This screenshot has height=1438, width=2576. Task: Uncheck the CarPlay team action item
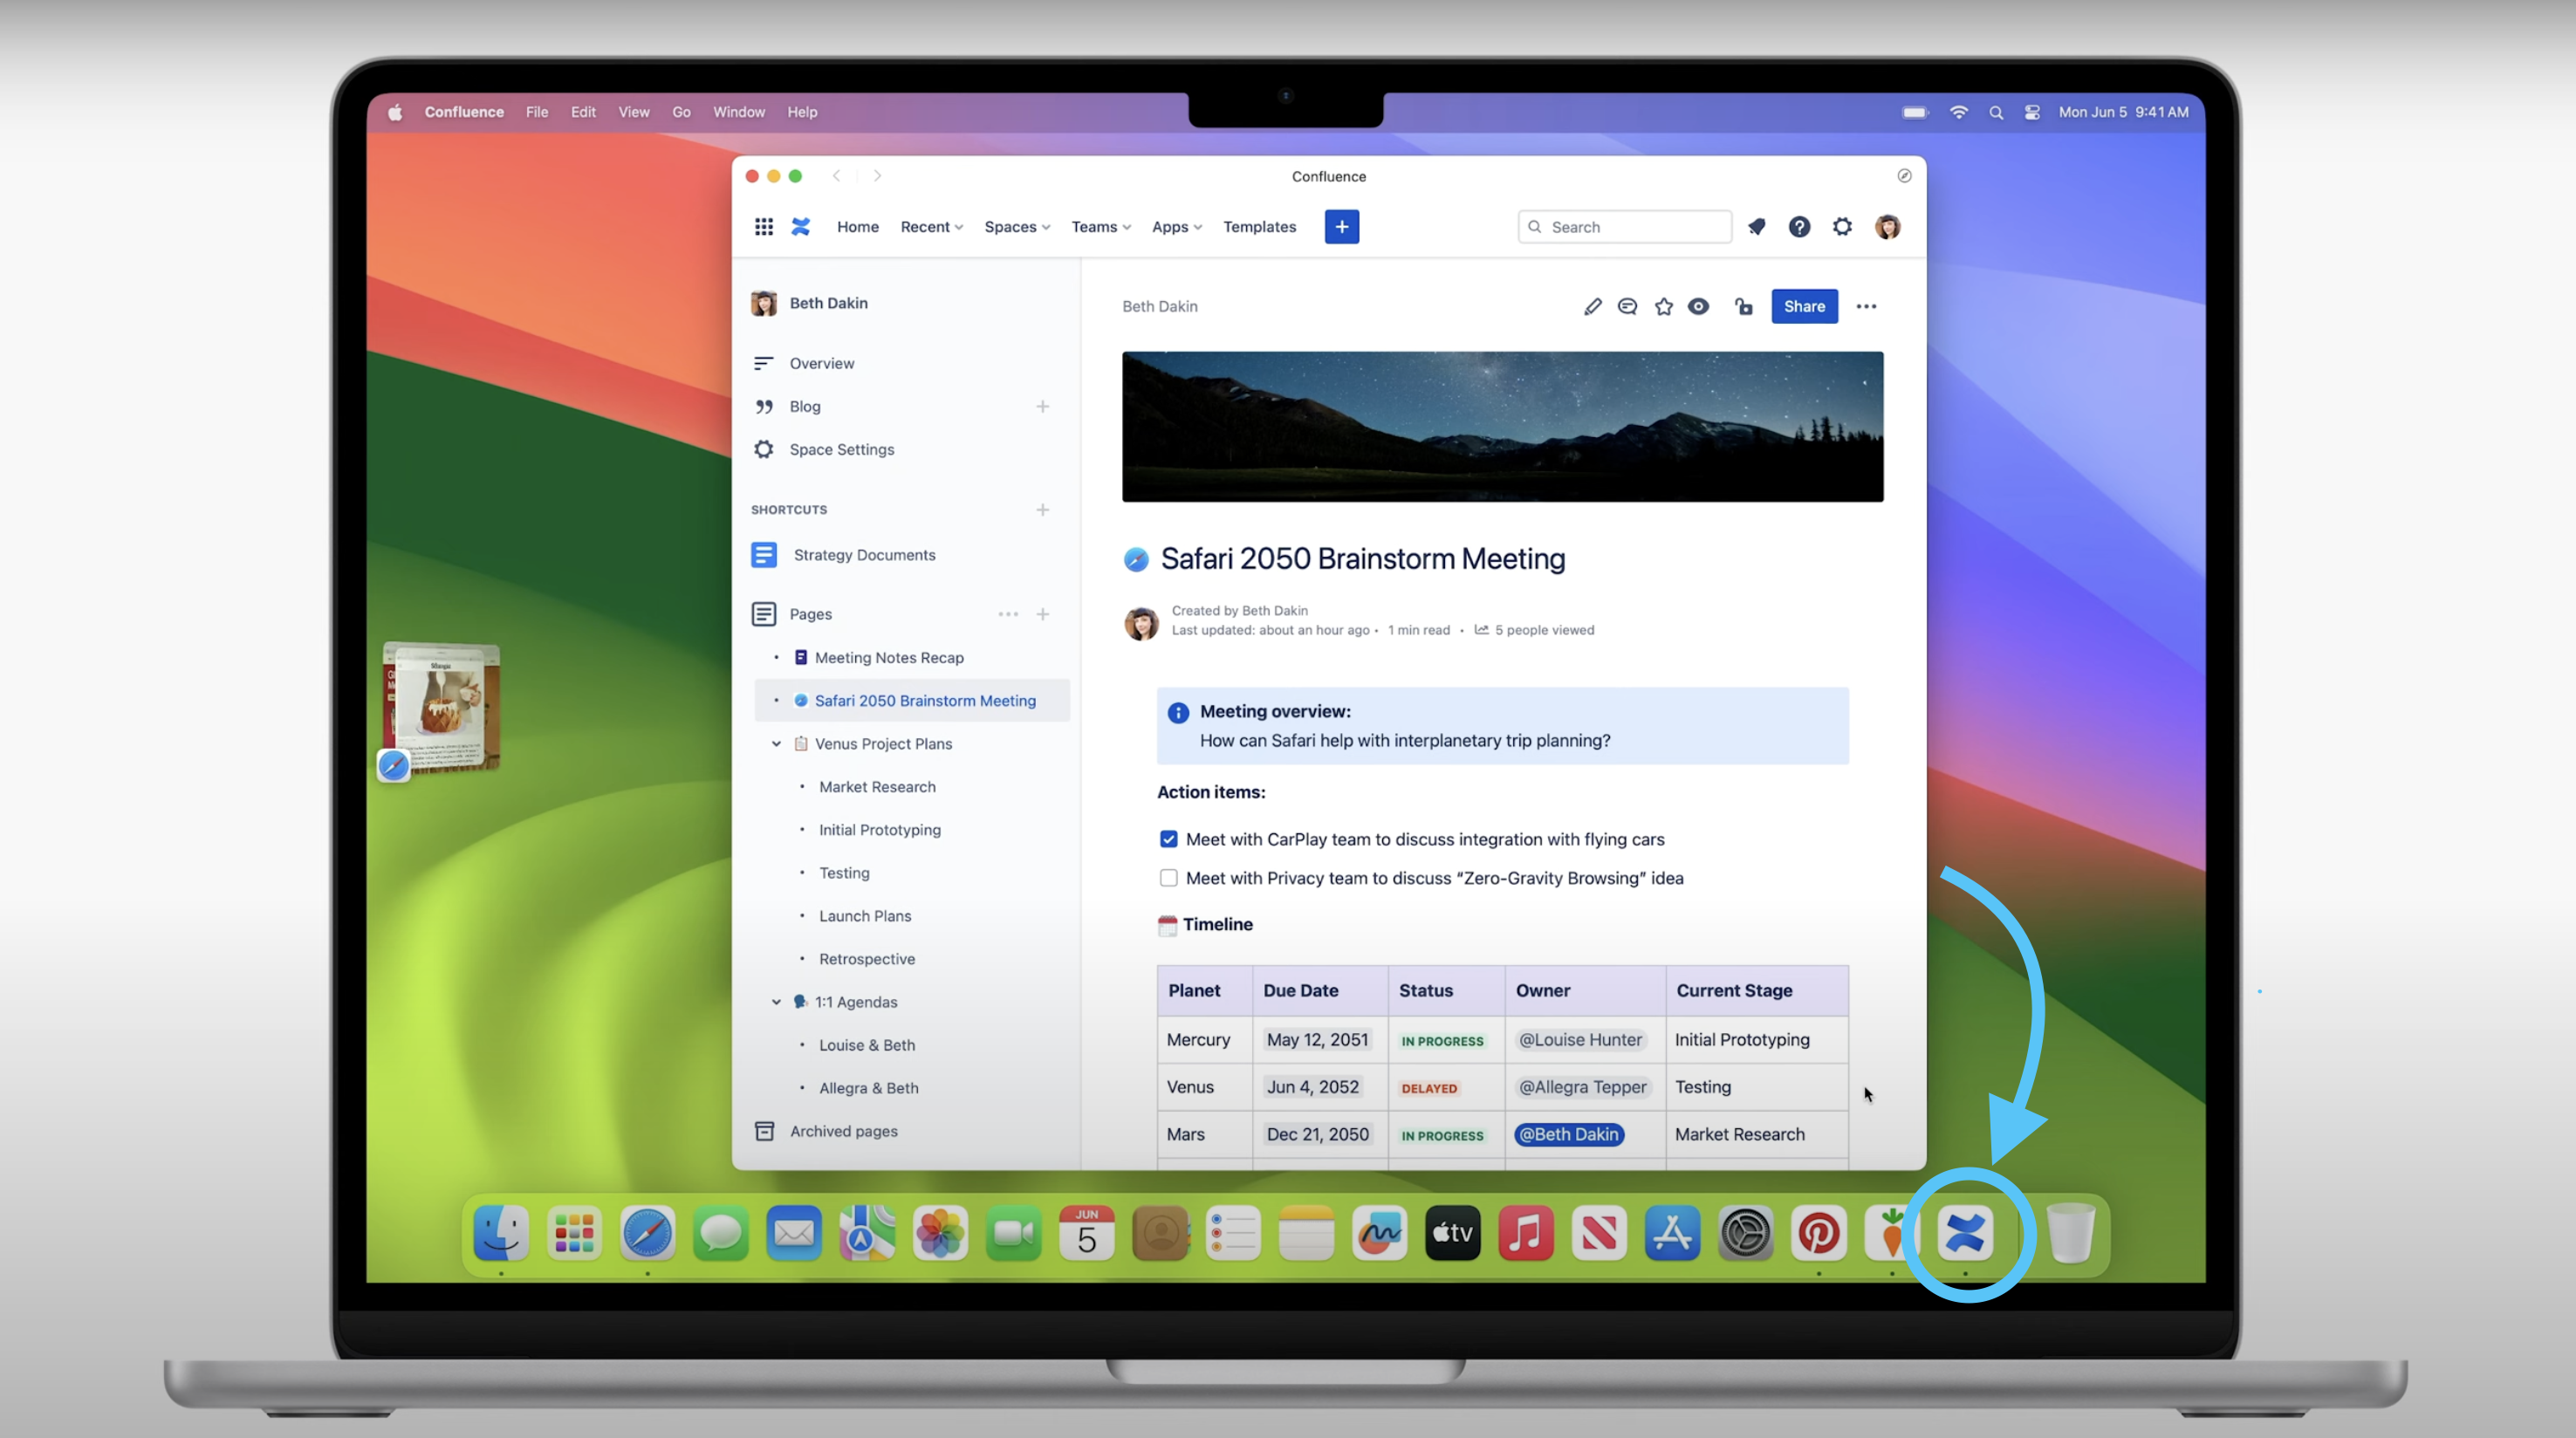[x=1168, y=839]
